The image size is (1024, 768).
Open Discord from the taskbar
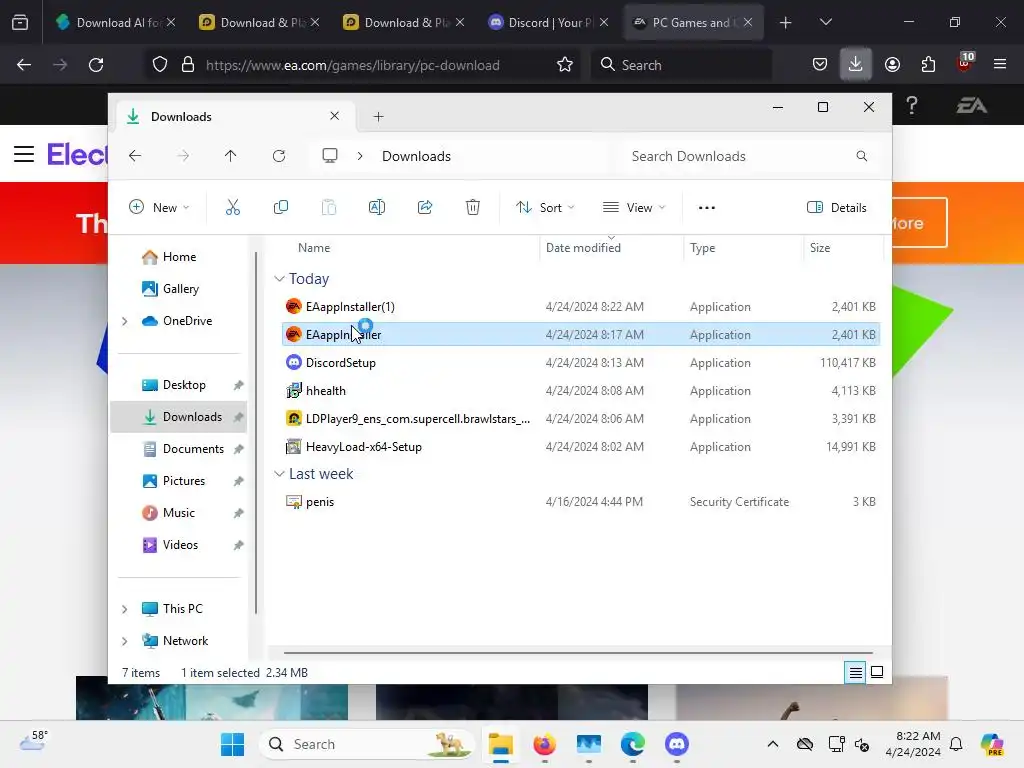(677, 744)
